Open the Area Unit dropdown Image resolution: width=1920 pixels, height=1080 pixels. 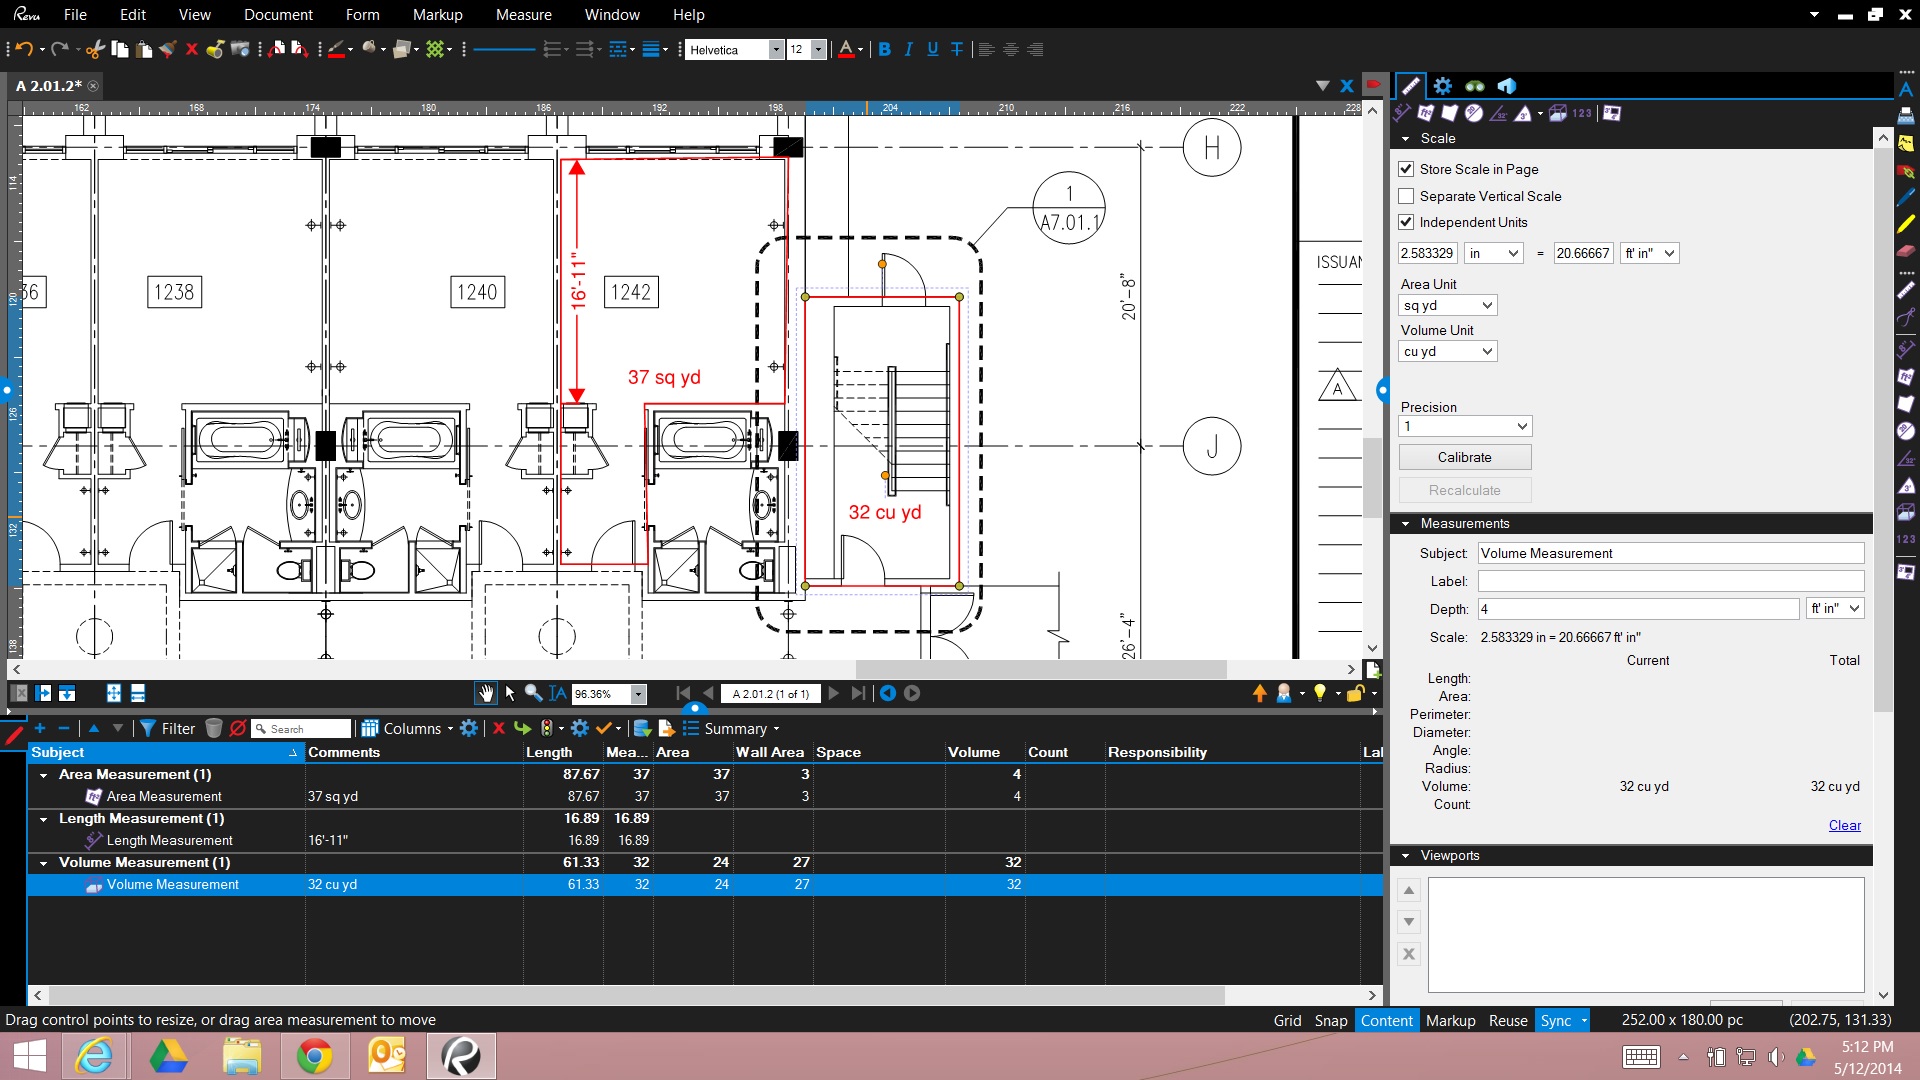1447,305
